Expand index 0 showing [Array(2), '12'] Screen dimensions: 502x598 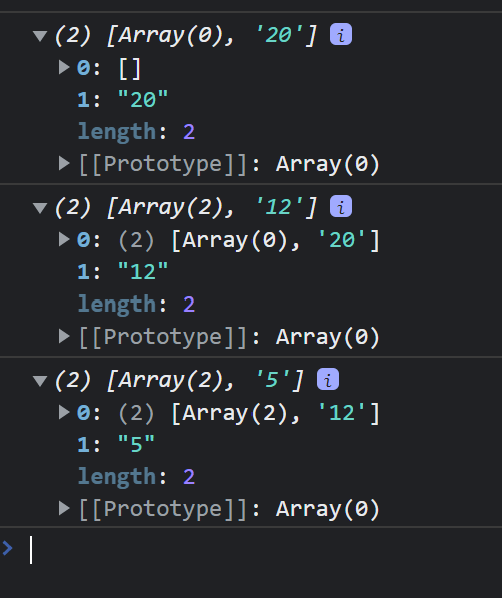click(x=64, y=412)
